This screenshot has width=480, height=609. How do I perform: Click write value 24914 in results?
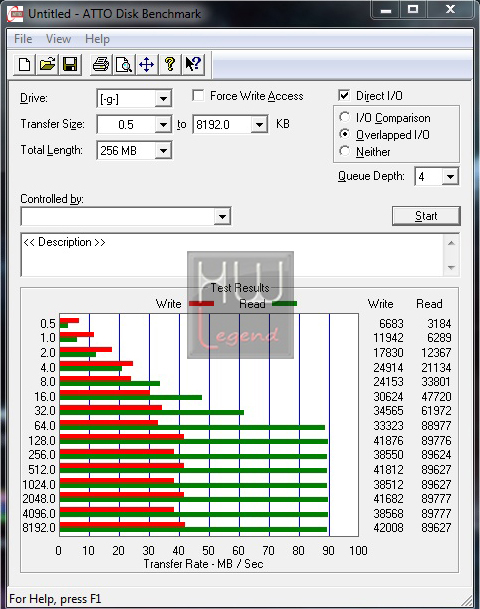pyautogui.click(x=388, y=367)
